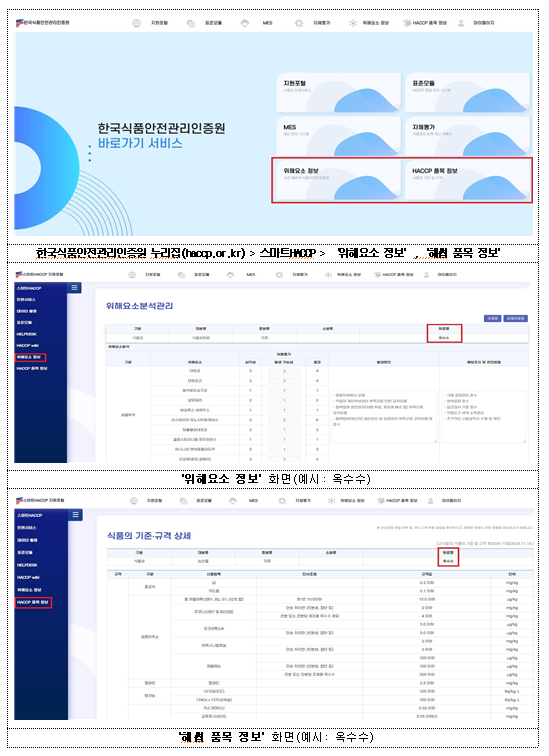Click the 지원포털 icon in the homepage top navigation
This screenshot has height=756, width=549.
pyautogui.click(x=137, y=23)
